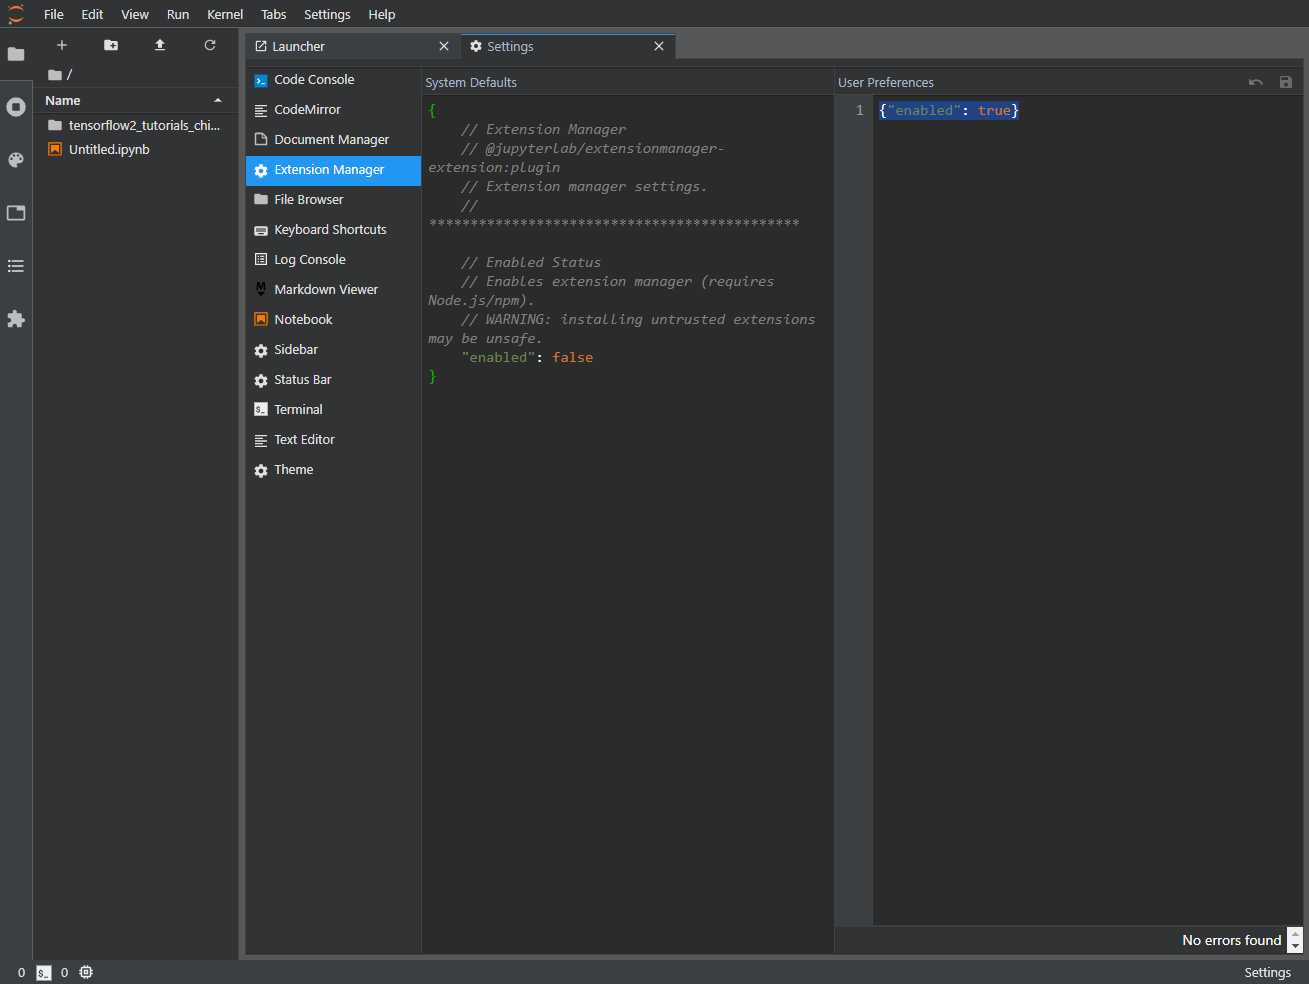This screenshot has width=1309, height=984.
Task: Click the New Launcher plus icon
Action: point(61,45)
